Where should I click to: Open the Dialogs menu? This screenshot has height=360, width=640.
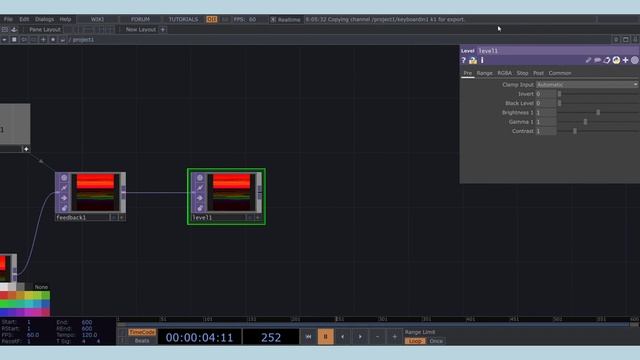coord(44,19)
